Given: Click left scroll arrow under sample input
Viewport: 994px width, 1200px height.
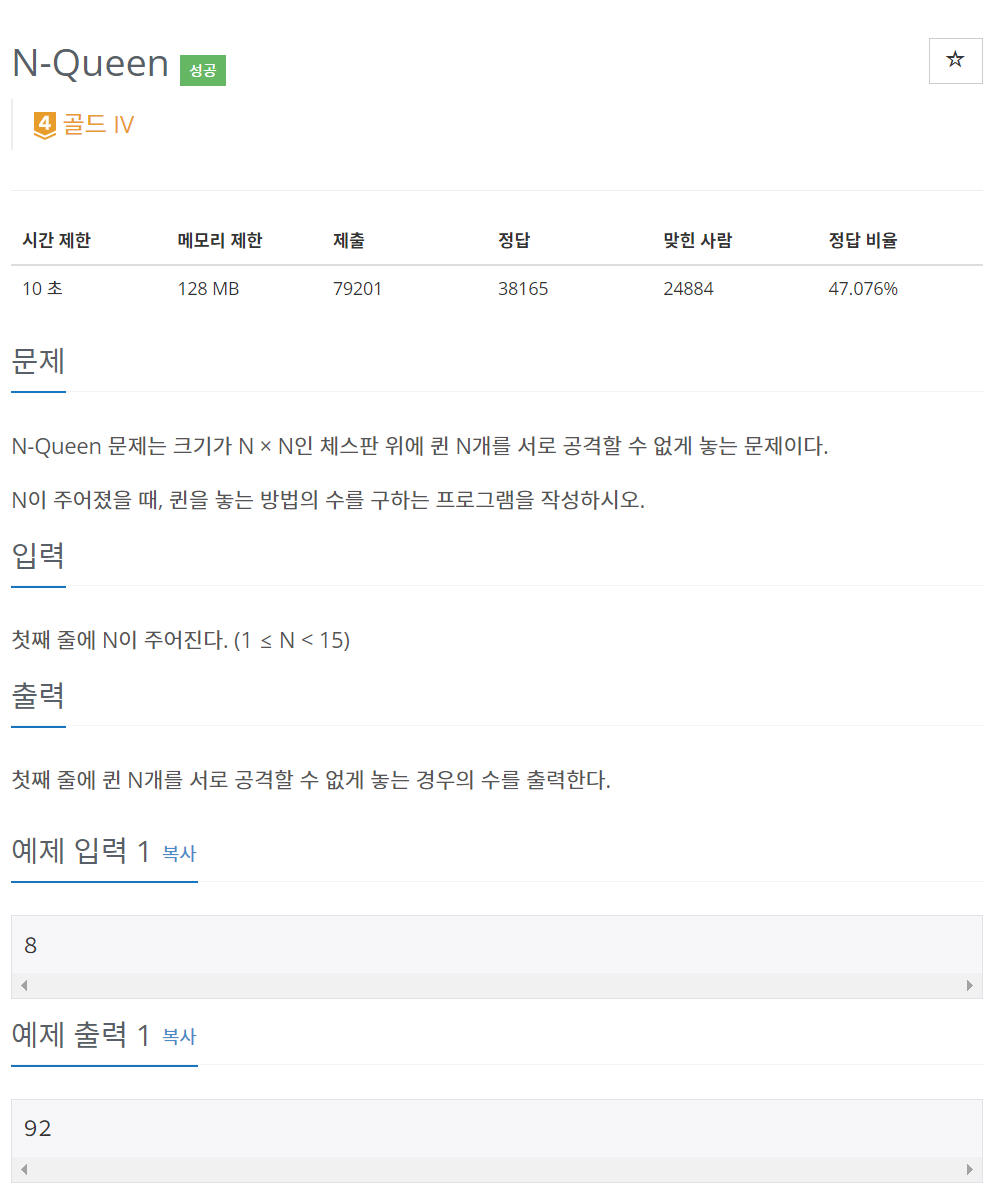Looking at the screenshot, I should pos(24,985).
